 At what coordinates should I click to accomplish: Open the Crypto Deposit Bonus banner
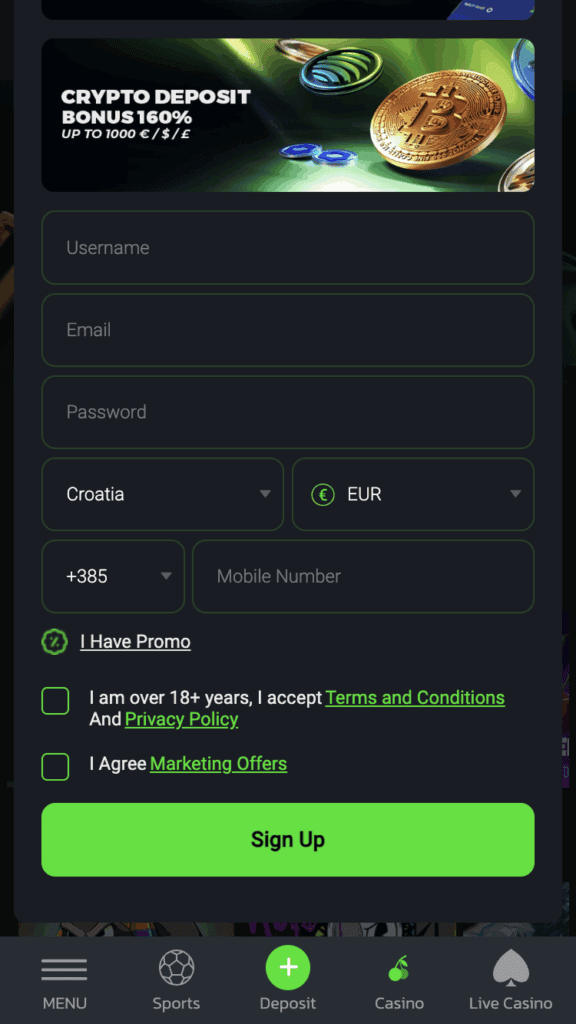point(288,115)
